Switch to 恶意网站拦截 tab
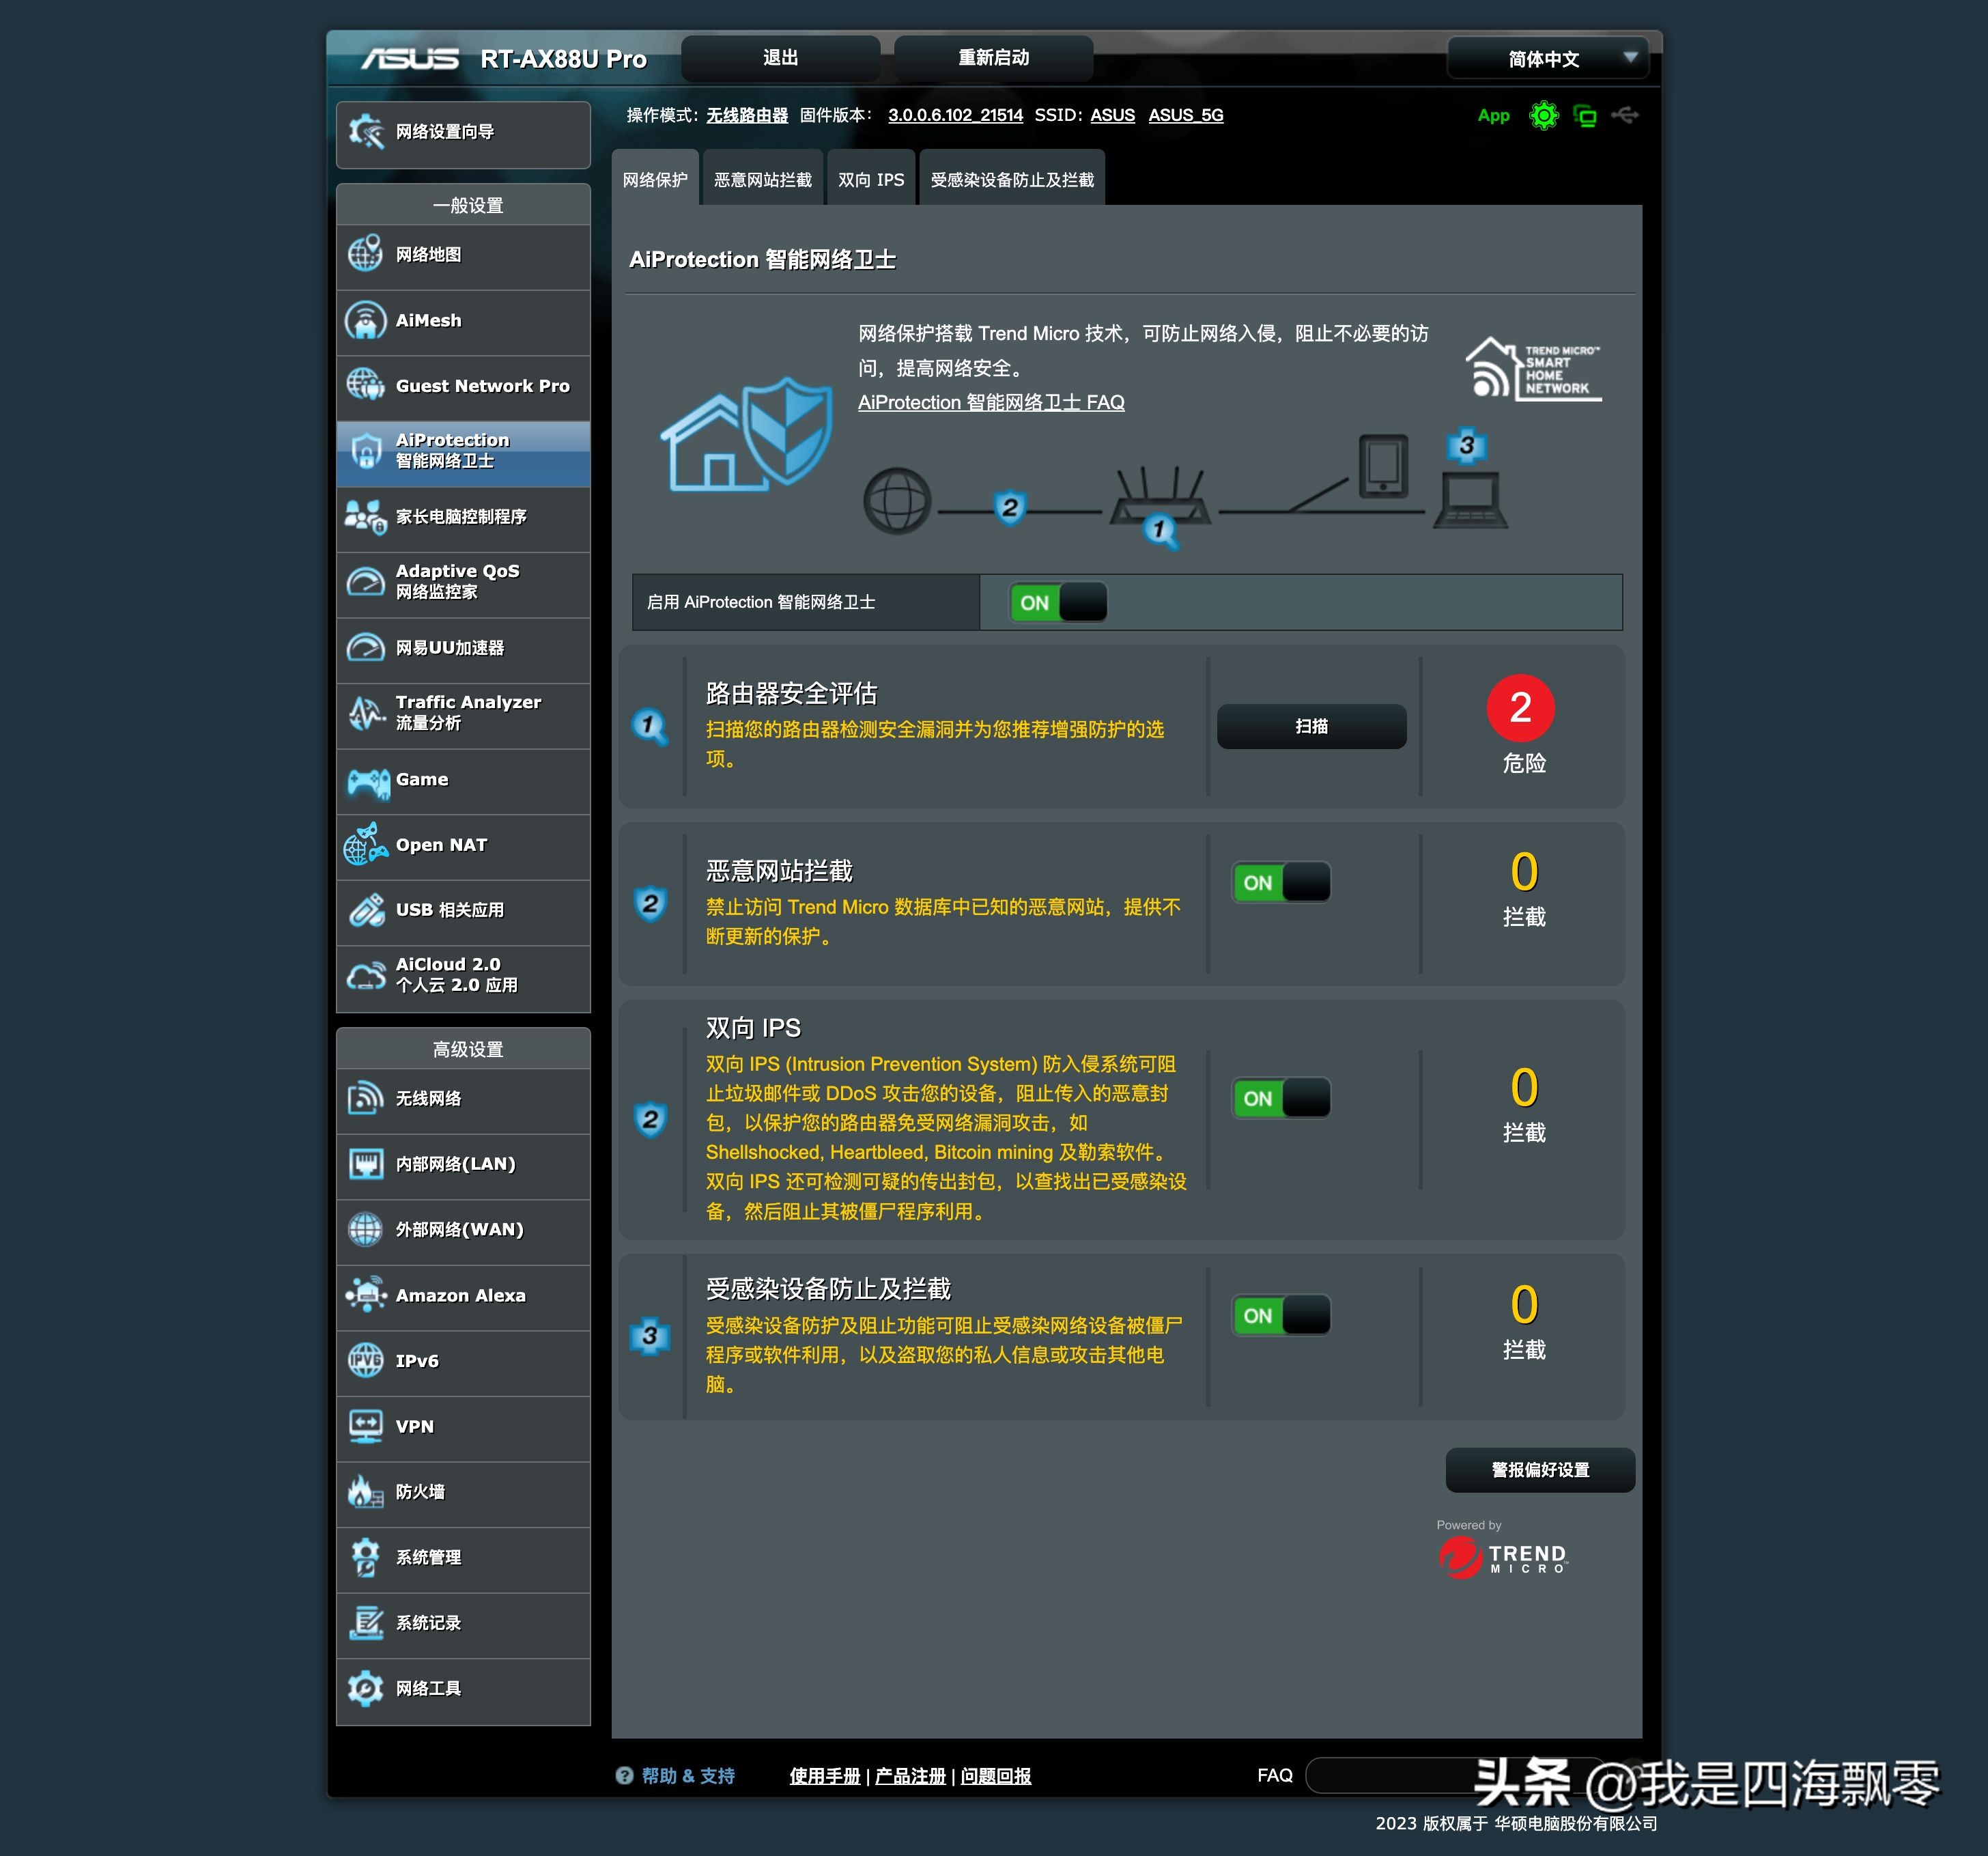Viewport: 1988px width, 1856px height. tap(763, 179)
